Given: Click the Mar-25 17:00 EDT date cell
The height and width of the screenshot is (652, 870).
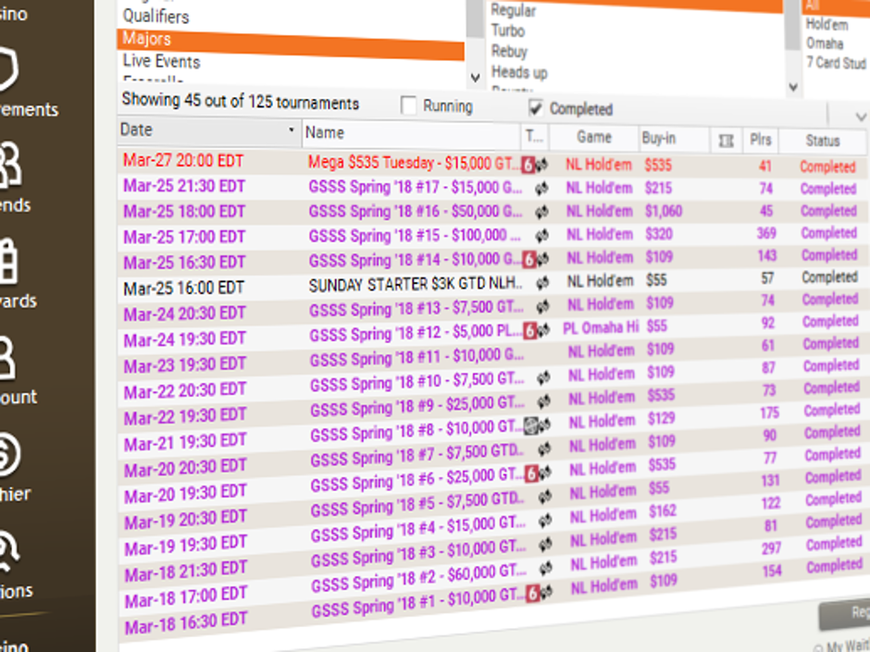Looking at the screenshot, I should point(184,237).
